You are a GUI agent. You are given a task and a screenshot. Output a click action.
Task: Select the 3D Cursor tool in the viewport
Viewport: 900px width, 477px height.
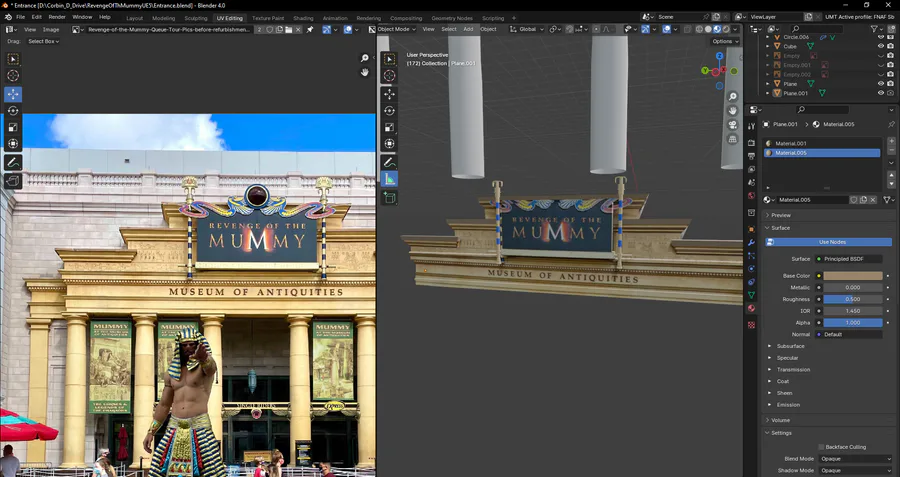[x=390, y=75]
